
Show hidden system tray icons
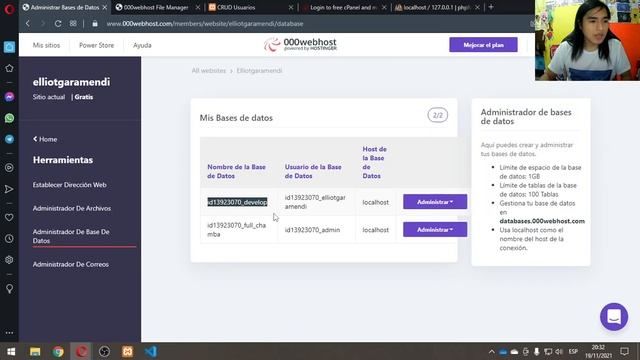[x=491, y=351]
